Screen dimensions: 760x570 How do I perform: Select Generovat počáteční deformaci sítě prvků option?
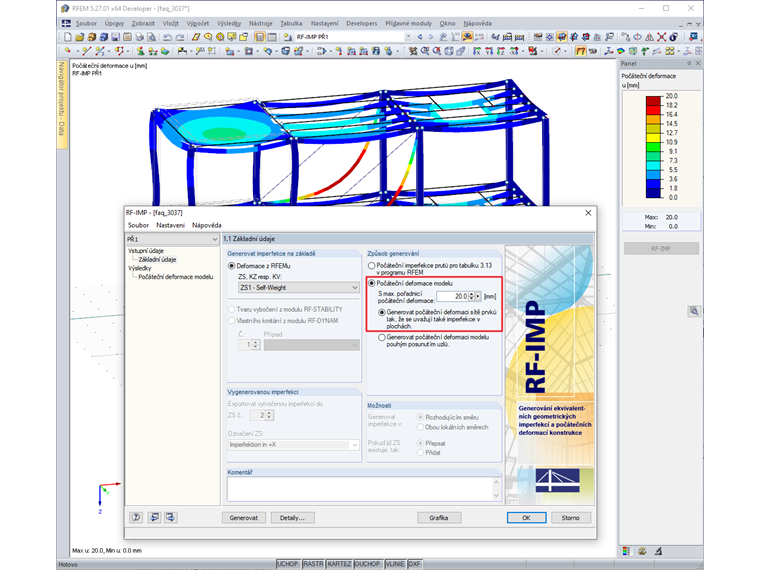(382, 312)
